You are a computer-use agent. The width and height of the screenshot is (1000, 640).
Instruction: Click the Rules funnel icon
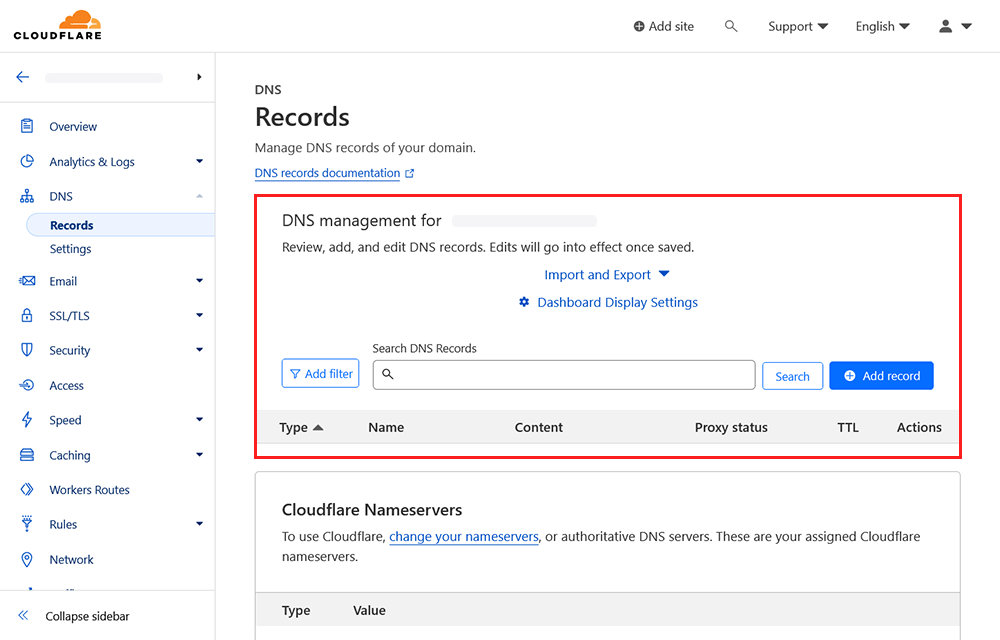point(27,523)
